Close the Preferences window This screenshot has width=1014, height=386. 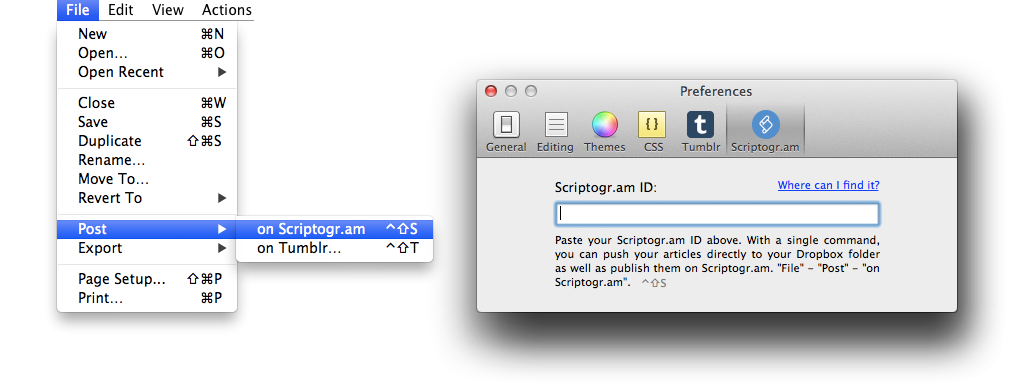[491, 92]
